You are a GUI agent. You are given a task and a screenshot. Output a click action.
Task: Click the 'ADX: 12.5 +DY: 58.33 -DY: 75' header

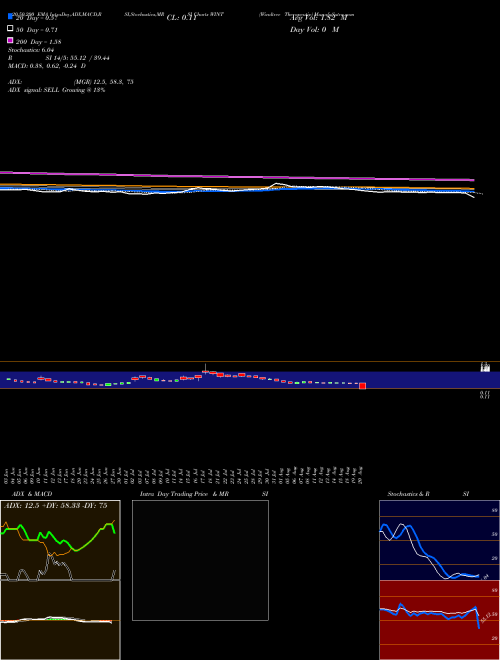tap(56, 506)
